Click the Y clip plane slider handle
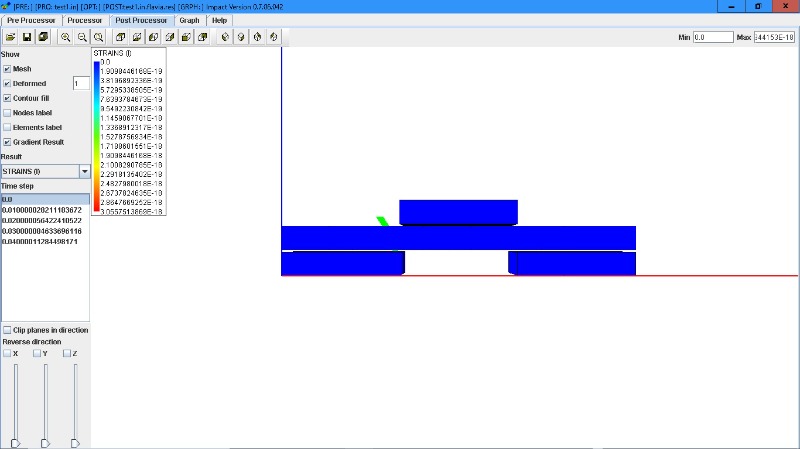The width and height of the screenshot is (800, 449). click(x=45, y=443)
